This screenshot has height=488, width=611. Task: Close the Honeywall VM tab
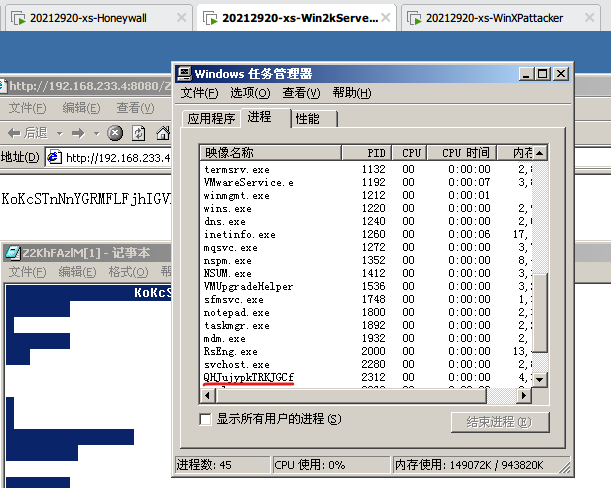pyautogui.click(x=182, y=18)
